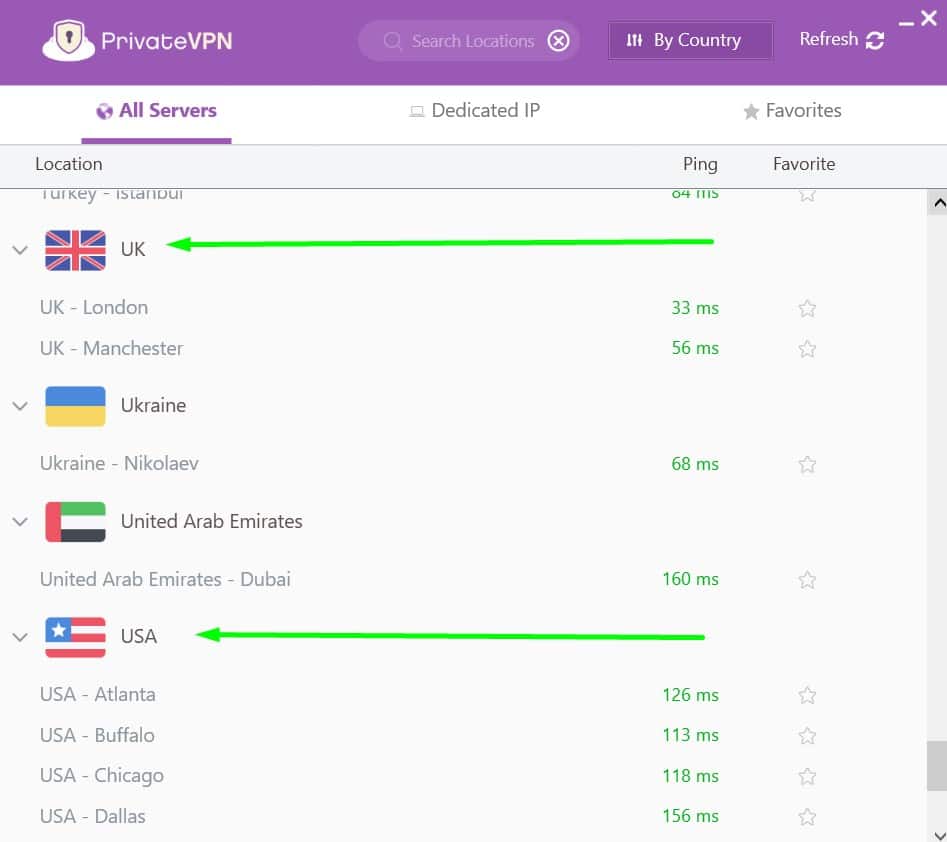Switch to the All Servers tab
The image size is (947, 842).
point(156,112)
